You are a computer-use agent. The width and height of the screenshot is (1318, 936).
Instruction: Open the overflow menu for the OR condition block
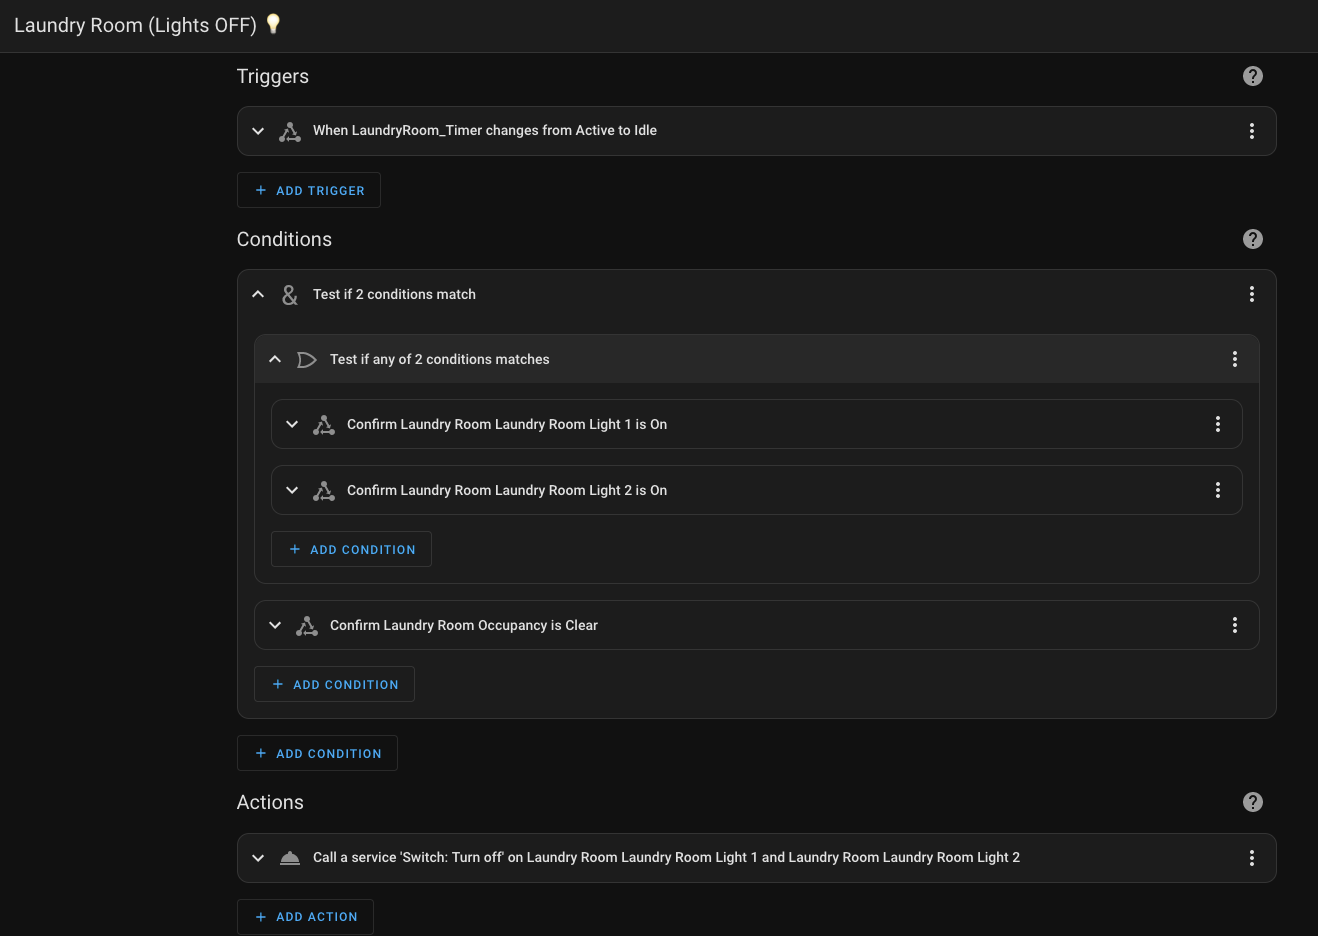tap(1235, 359)
